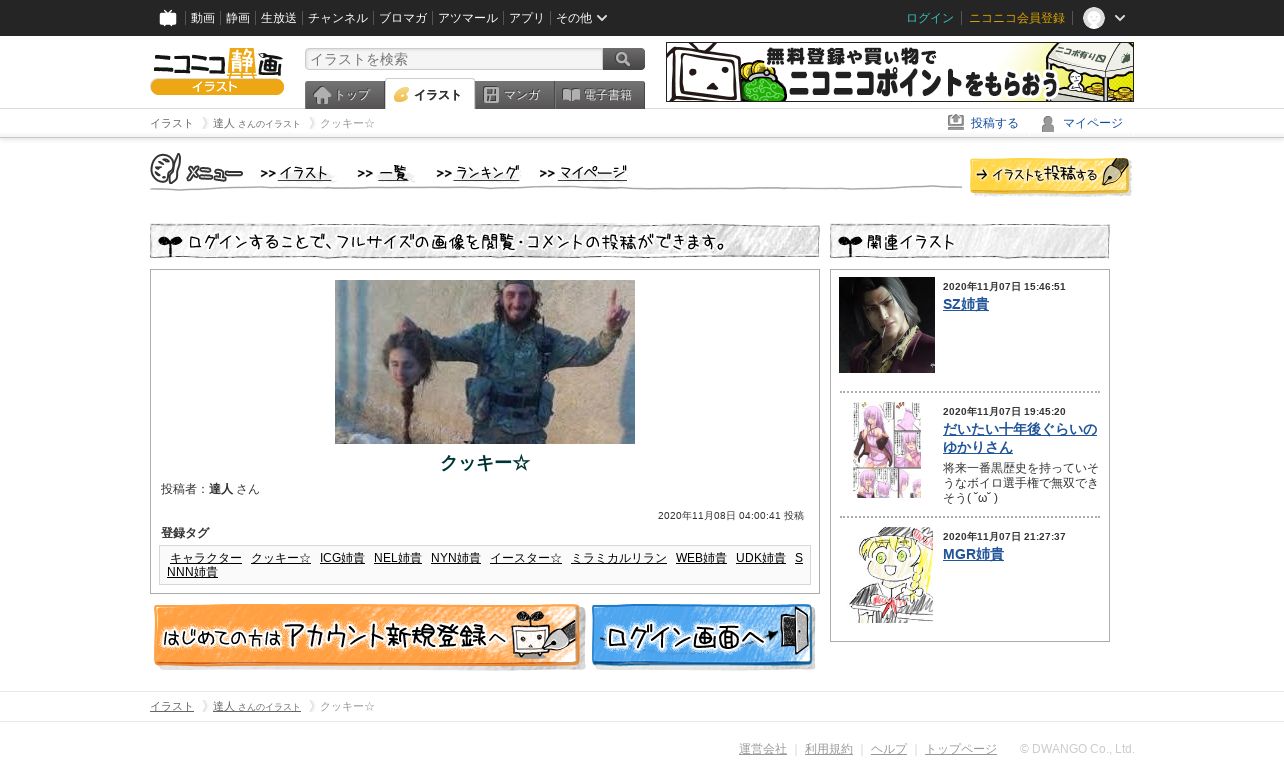This screenshot has width=1284, height=776.
Task: Open アプリ in the top navigation
Action: 527,18
